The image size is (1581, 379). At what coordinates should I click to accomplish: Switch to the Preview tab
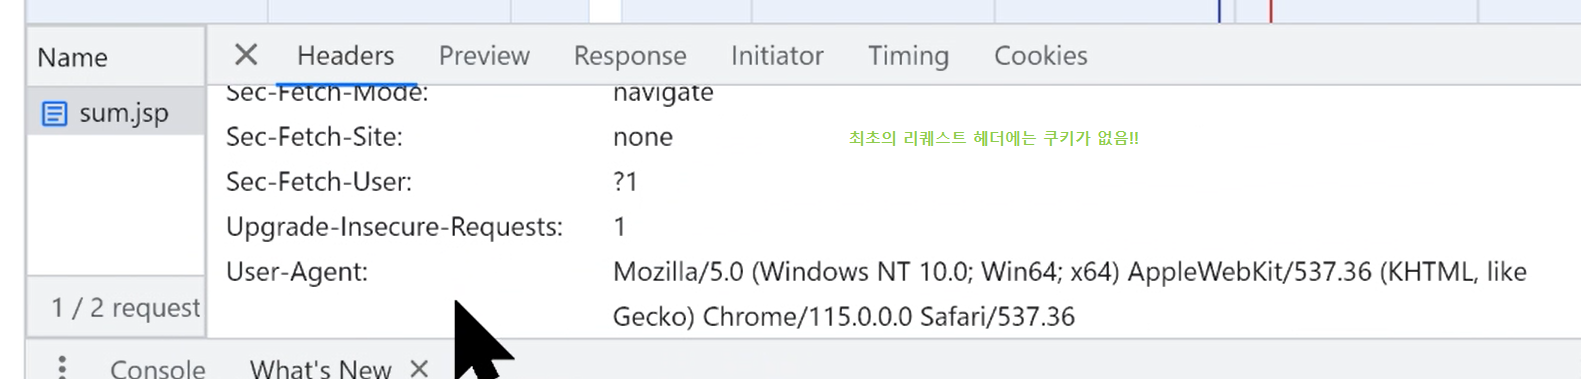coord(484,56)
